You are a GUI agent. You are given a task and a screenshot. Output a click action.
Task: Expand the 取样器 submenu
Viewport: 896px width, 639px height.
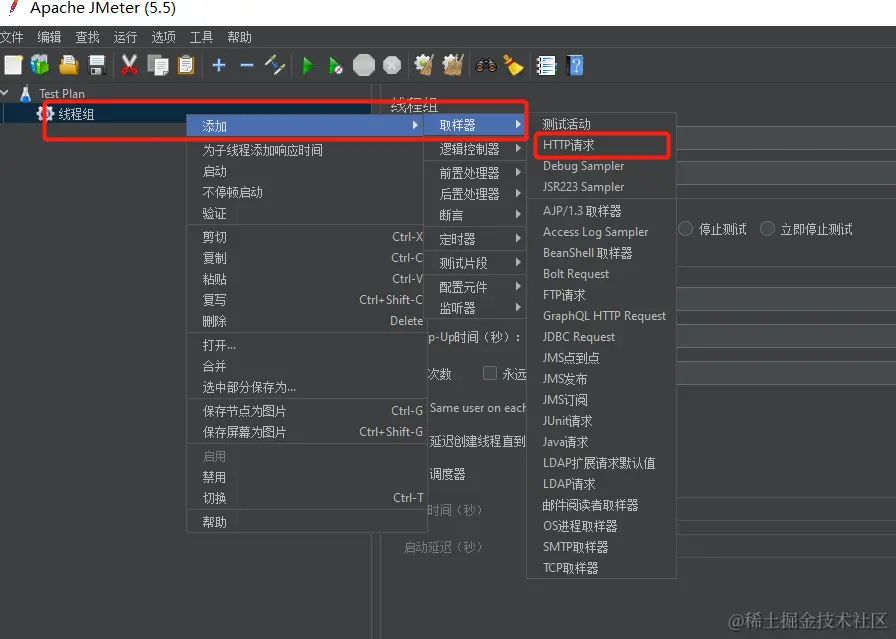pyautogui.click(x=474, y=125)
